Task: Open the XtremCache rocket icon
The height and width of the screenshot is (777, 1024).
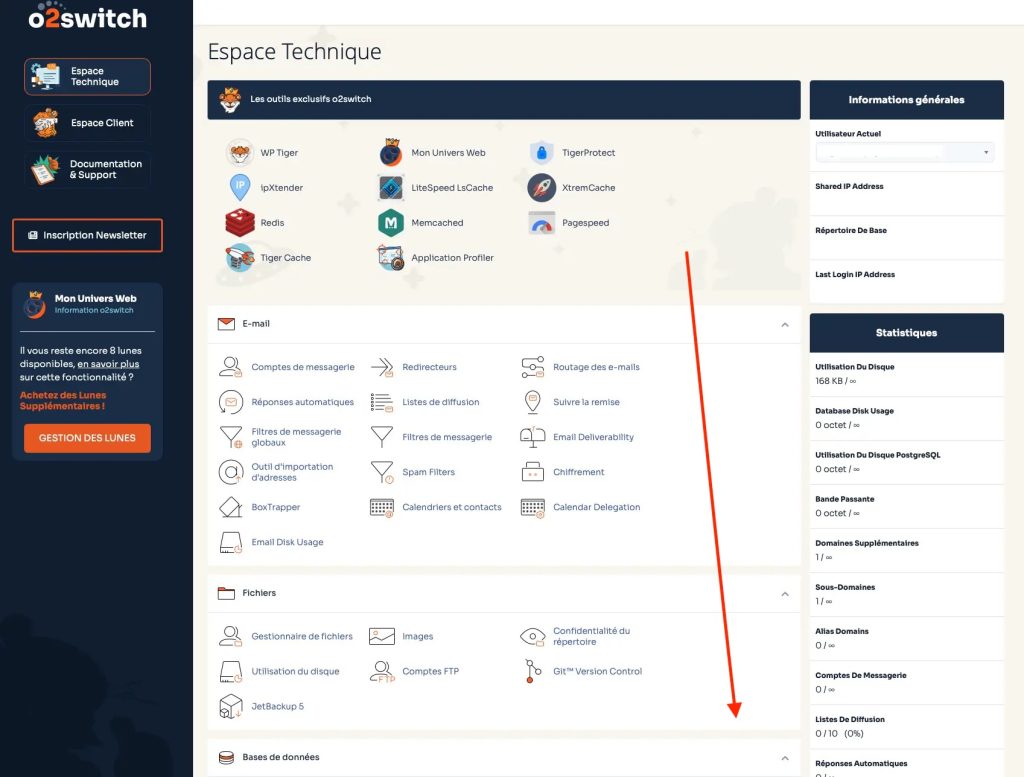Action: 541,187
